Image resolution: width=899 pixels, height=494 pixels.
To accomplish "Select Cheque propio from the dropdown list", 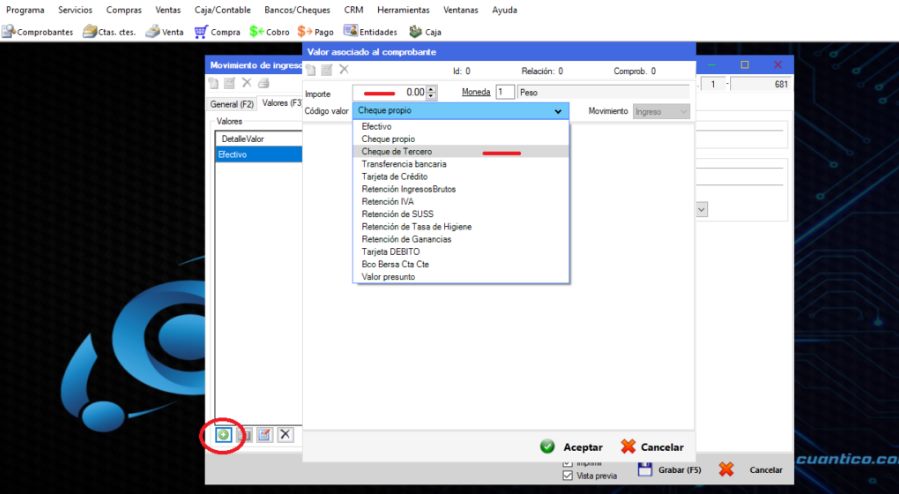I will 461,139.
